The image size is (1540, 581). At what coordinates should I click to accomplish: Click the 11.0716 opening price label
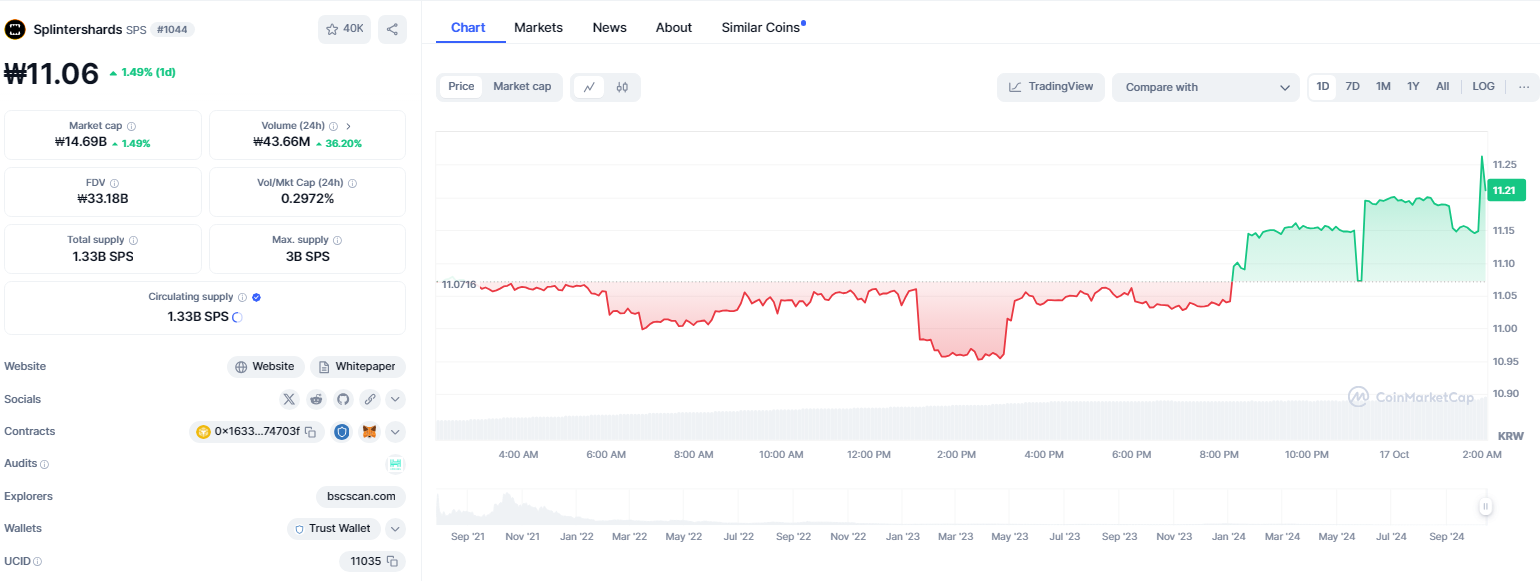pyautogui.click(x=458, y=285)
